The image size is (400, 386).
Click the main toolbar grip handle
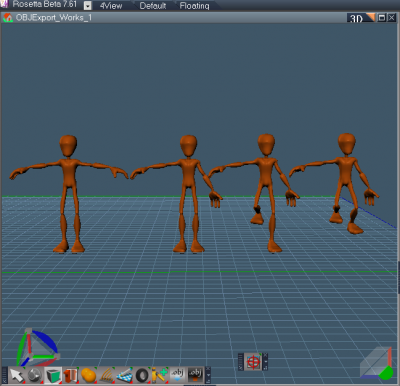click(x=4, y=376)
